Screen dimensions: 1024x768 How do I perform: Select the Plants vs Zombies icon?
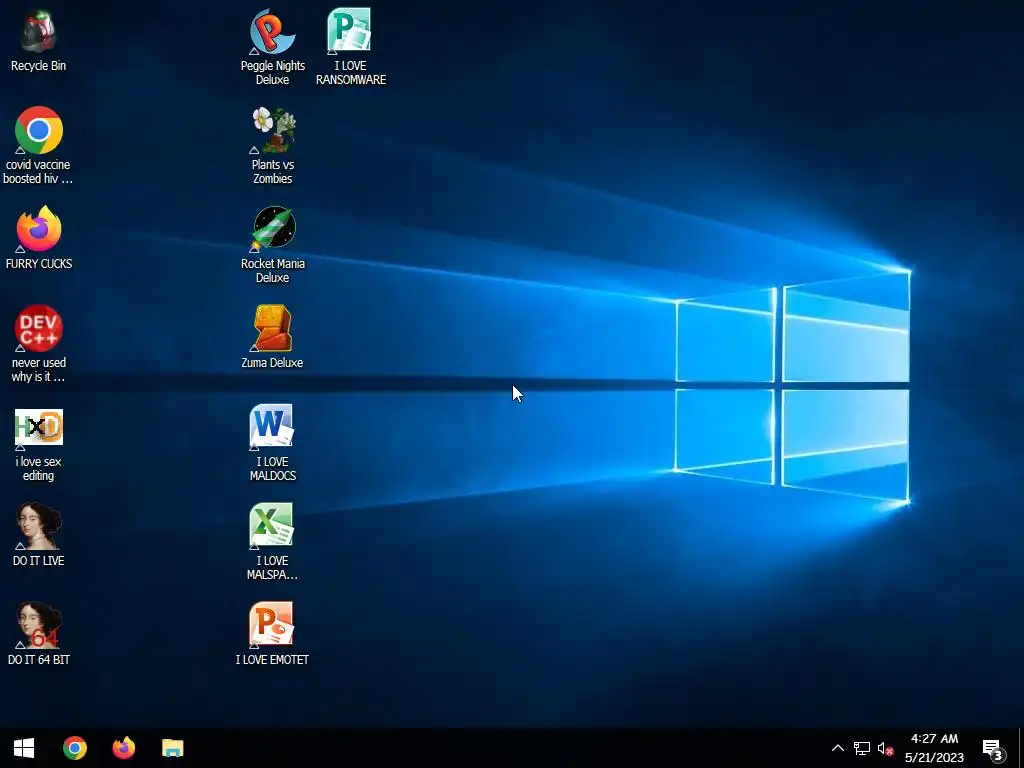(272, 146)
